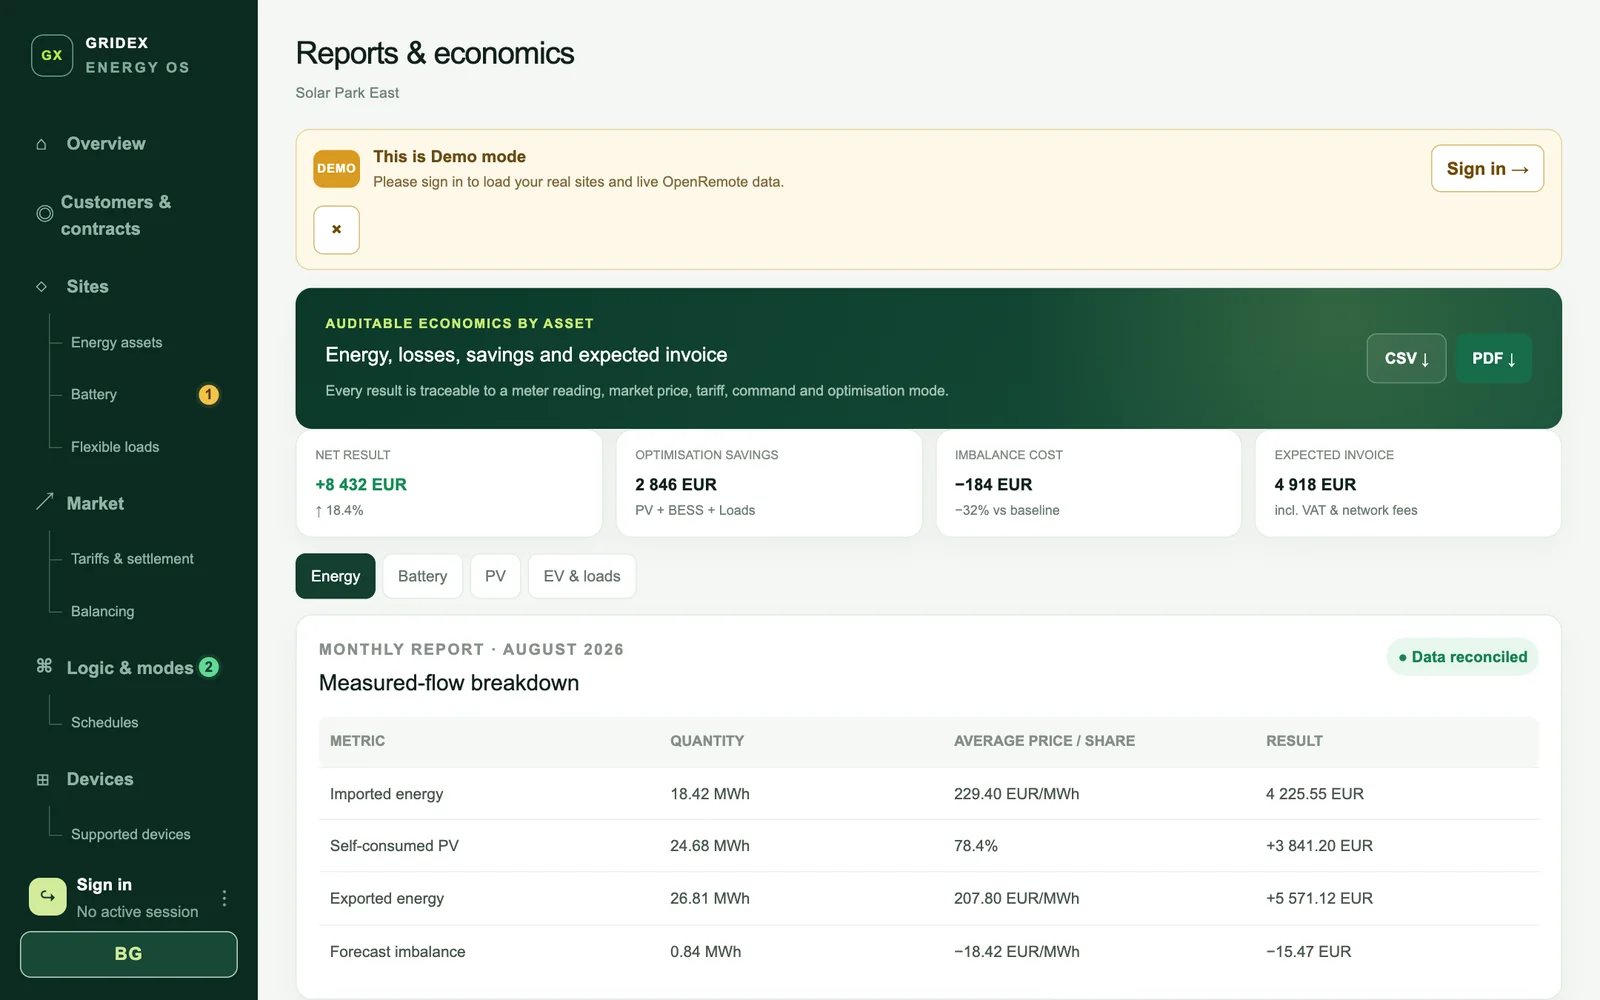Screen dimensions: 1600x1000
Task: Click the Imbalance cost card
Action: click(1088, 484)
